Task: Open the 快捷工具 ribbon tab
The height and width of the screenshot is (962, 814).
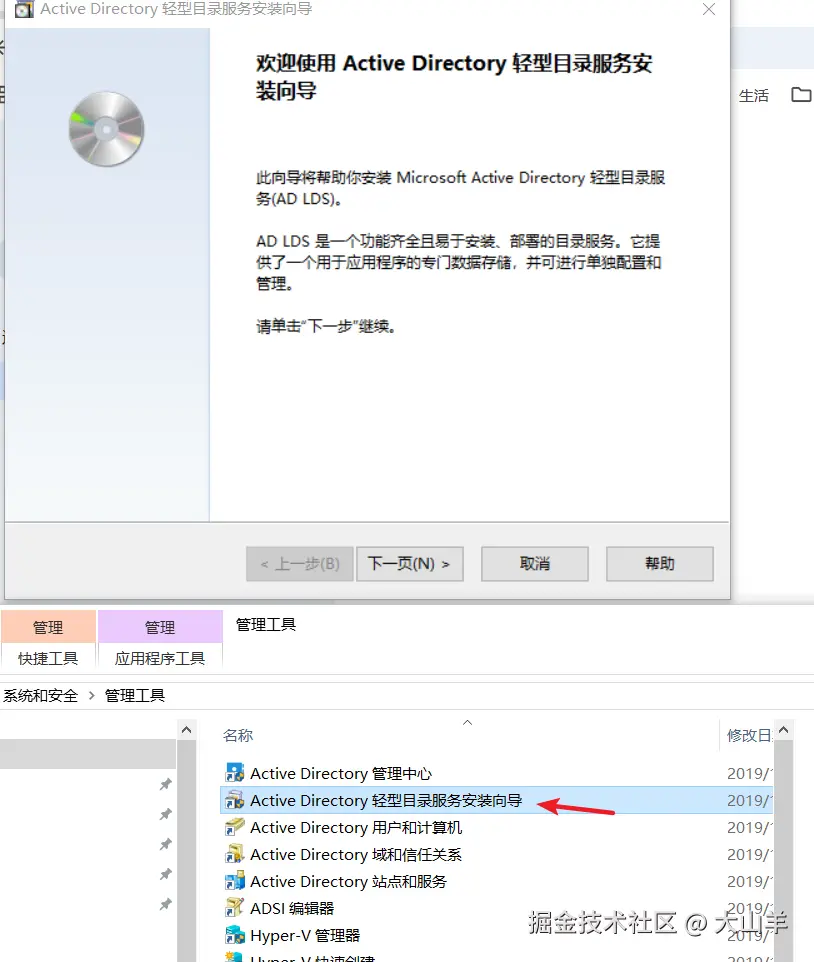Action: coord(48,658)
